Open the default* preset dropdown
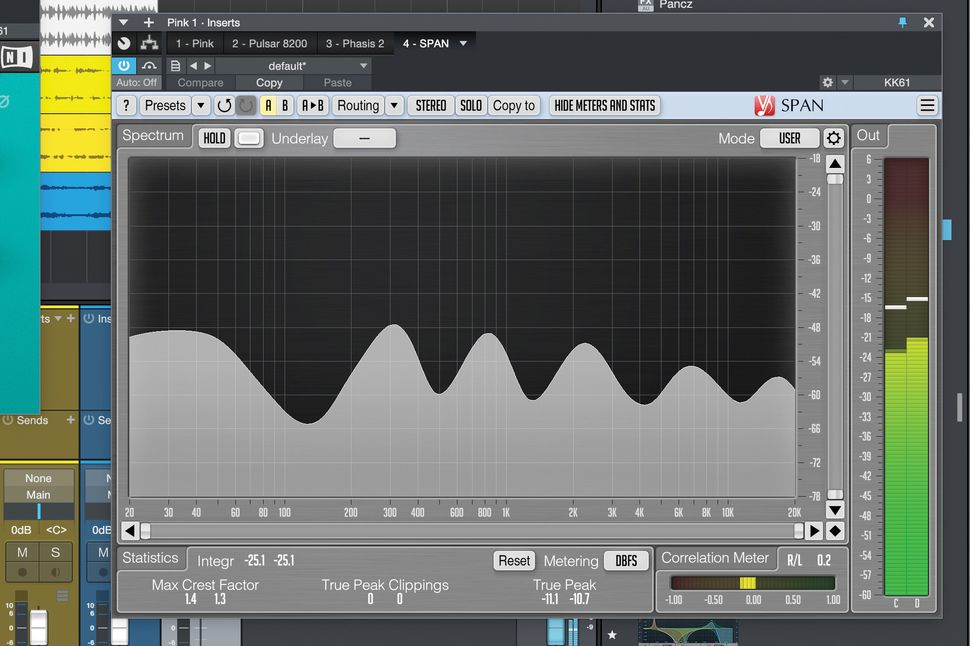Screen dimensions: 970x646 (x=286, y=65)
